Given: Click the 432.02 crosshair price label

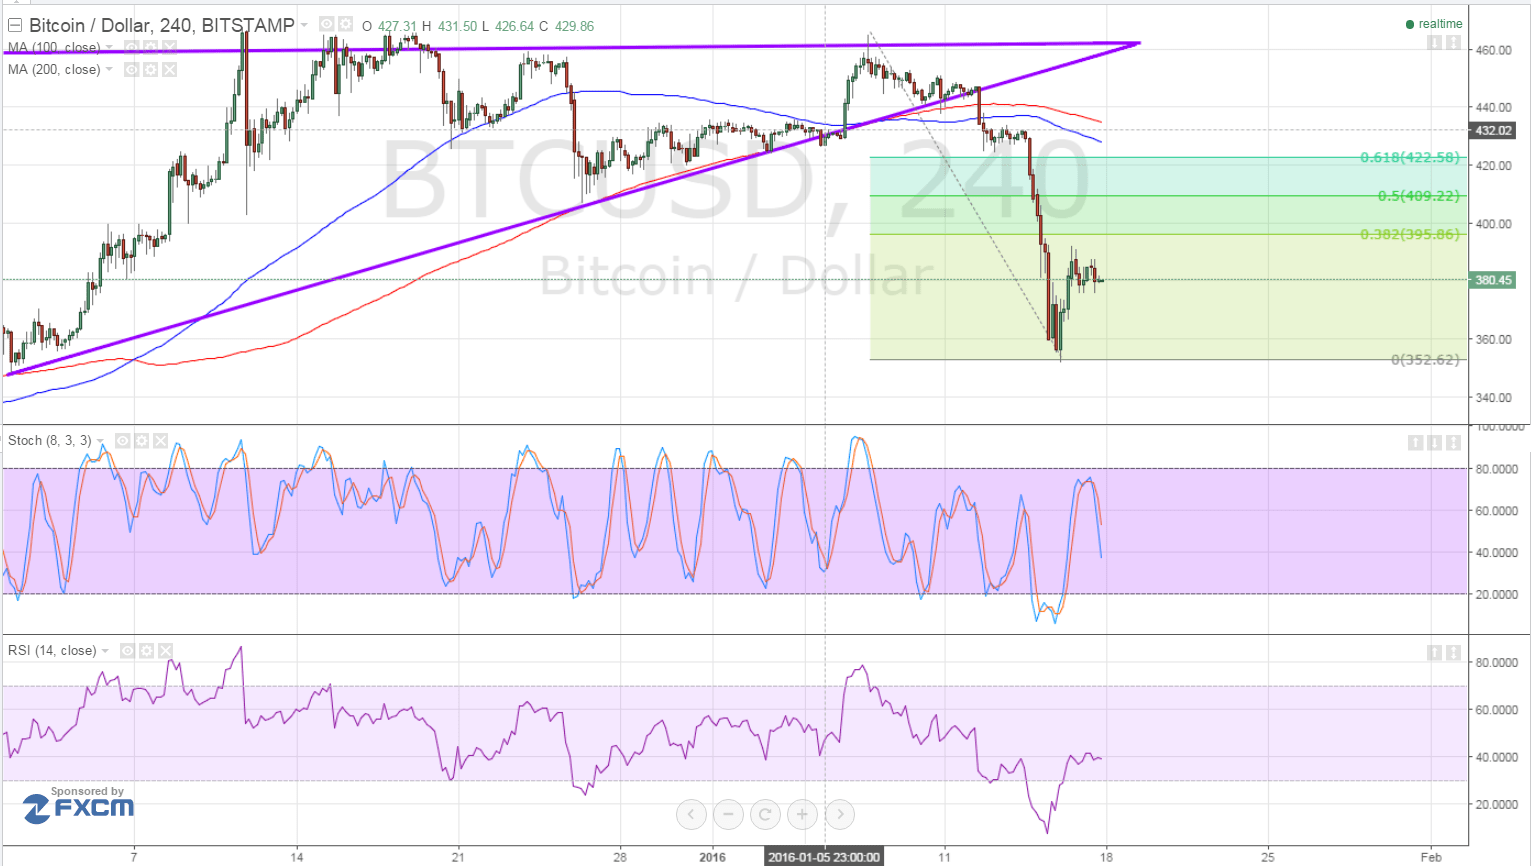Looking at the screenshot, I should 1494,130.
